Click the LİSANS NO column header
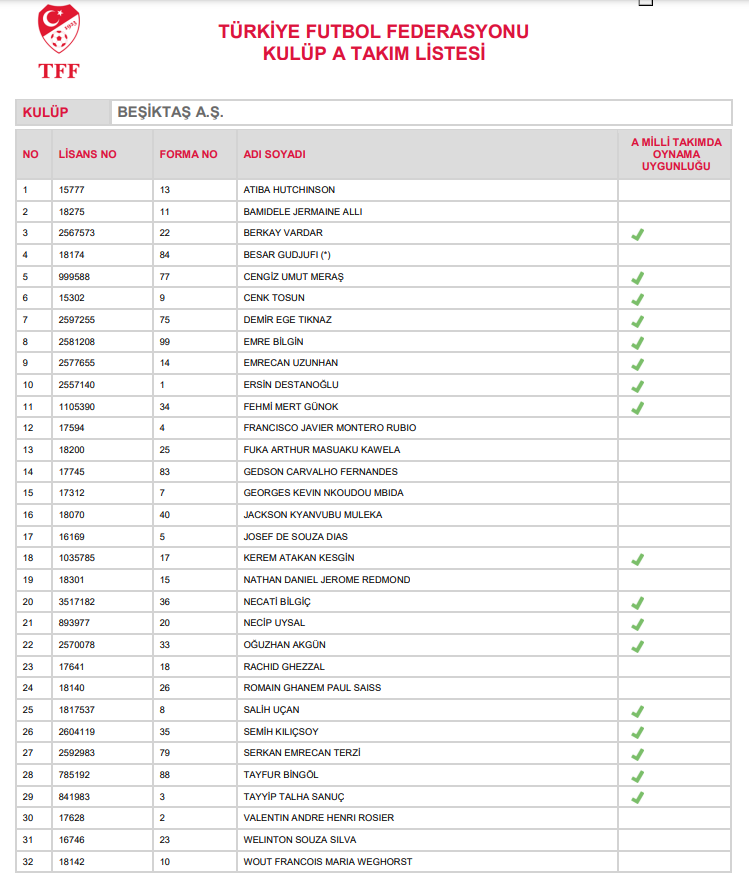Screen dimensions: 749x883 coord(87,154)
